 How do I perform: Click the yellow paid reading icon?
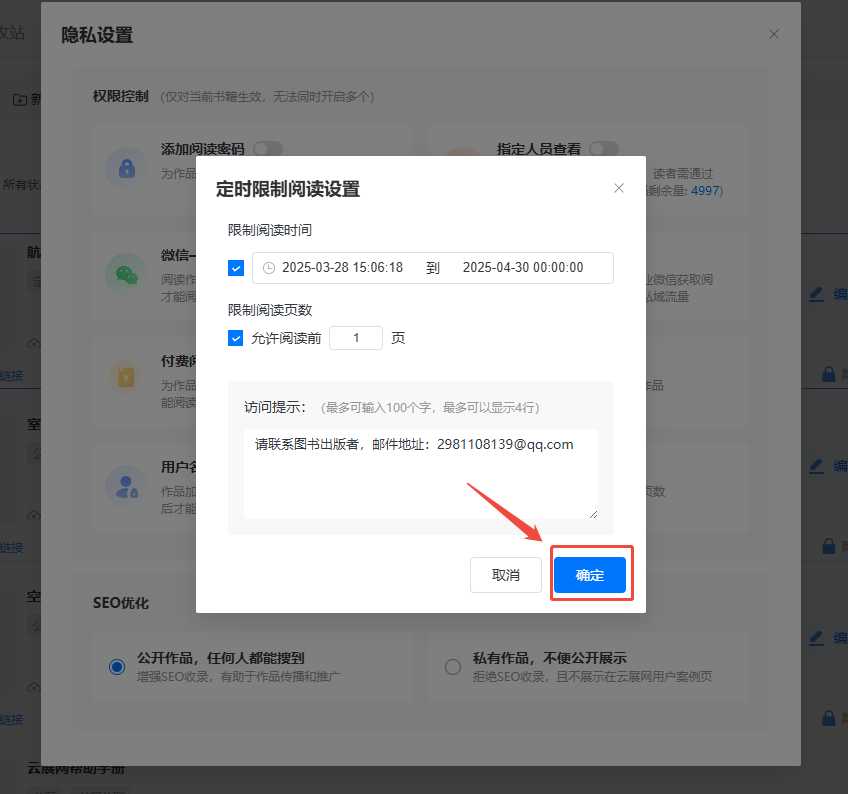pos(126,377)
